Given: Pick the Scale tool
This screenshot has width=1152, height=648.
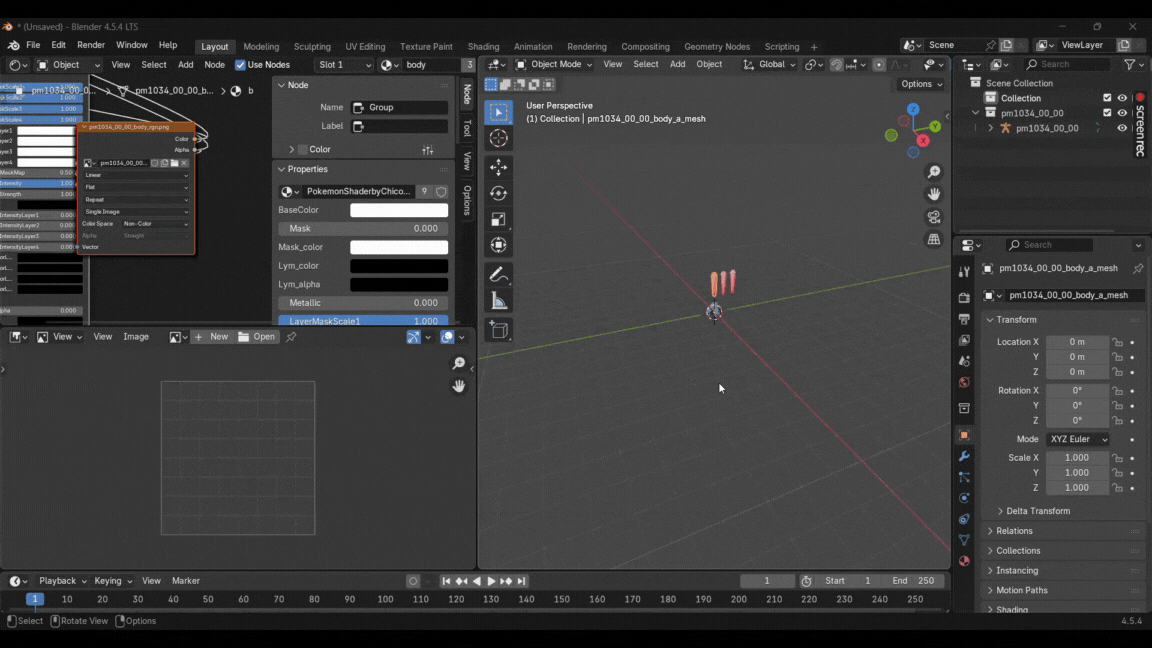Looking at the screenshot, I should [x=499, y=219].
